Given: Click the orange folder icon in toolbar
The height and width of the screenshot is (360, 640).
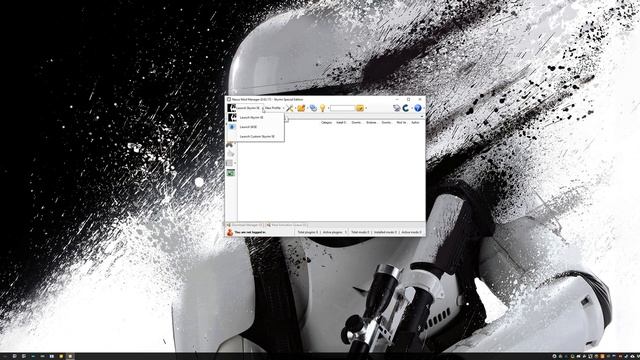Looking at the screenshot, I should 301,108.
